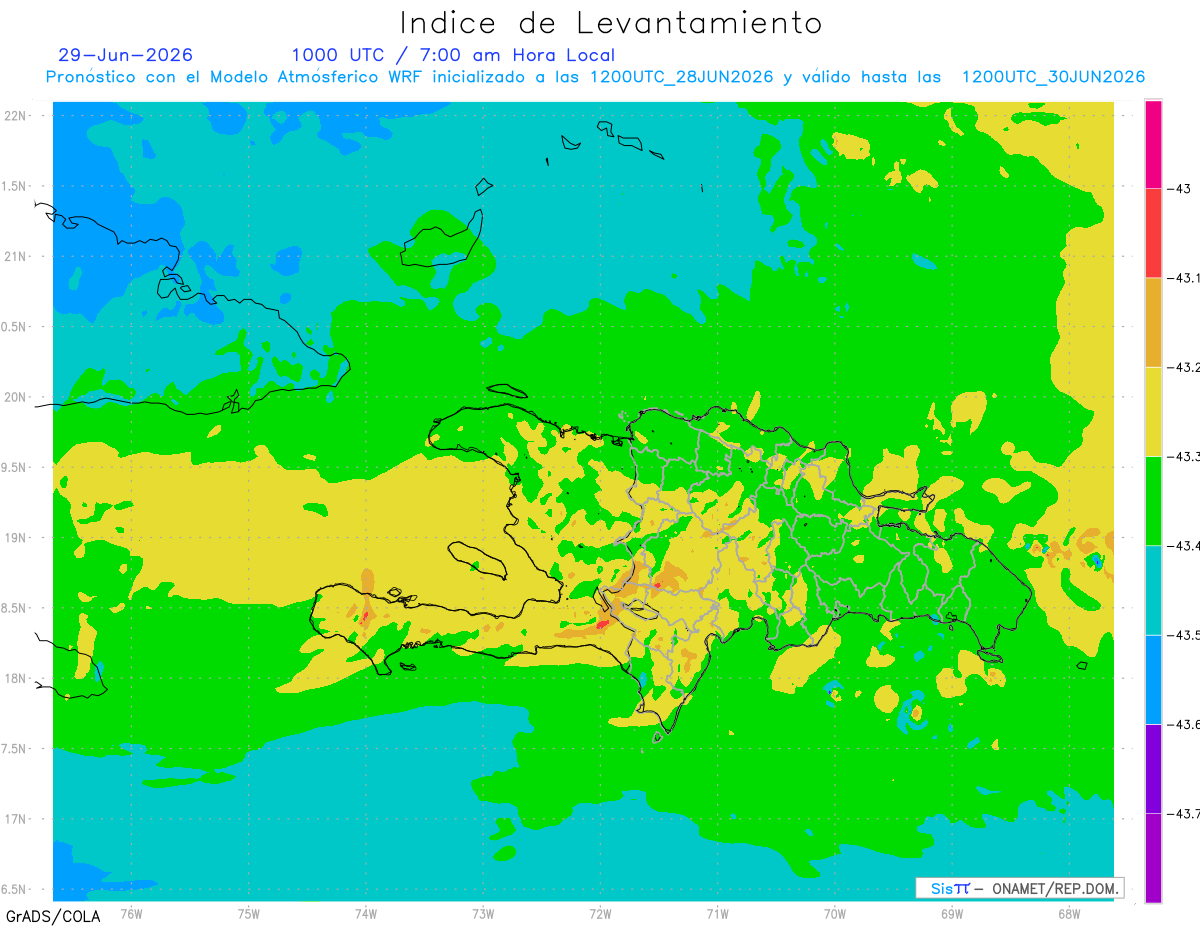Select the '7.5N' latitude label
The height and width of the screenshot is (927, 1200).
(15, 749)
